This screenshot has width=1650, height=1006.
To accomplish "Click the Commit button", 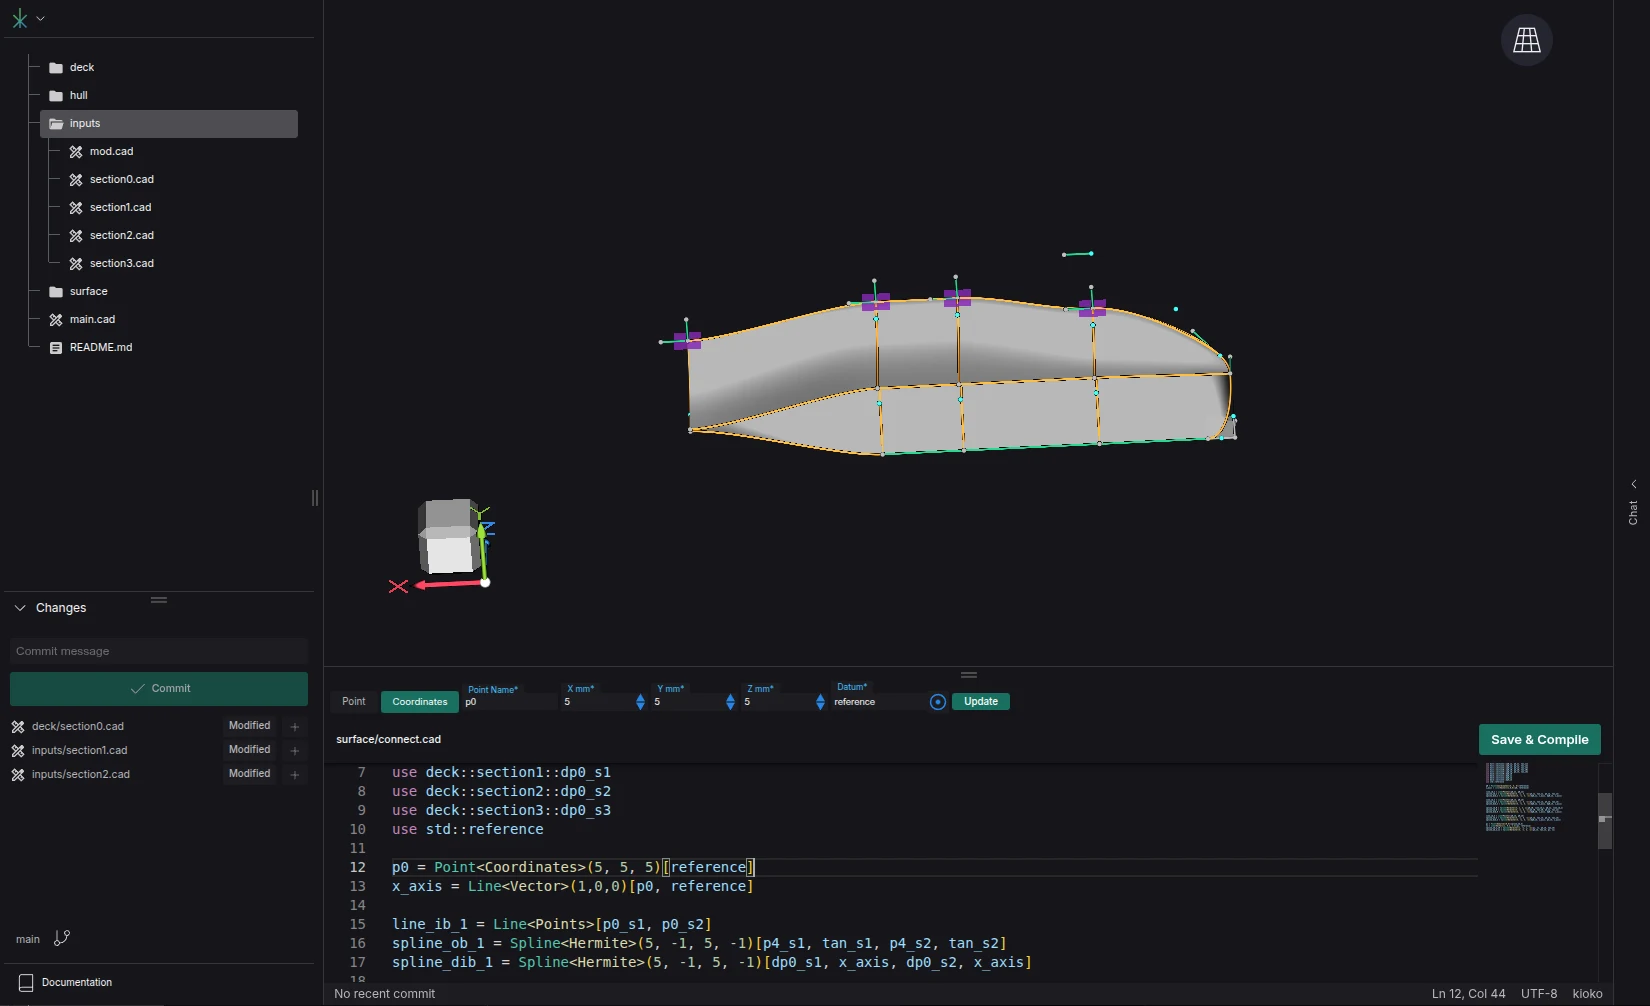I will tap(159, 689).
